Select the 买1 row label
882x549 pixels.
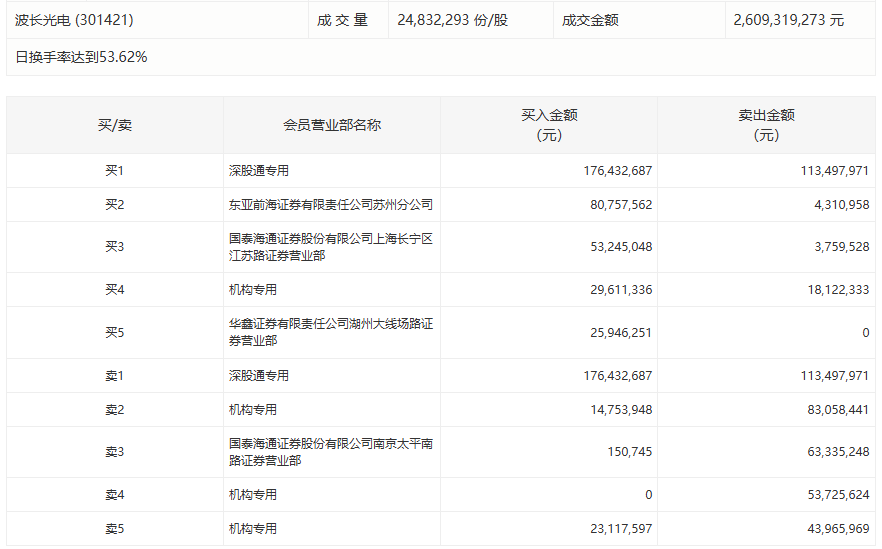[x=114, y=171]
